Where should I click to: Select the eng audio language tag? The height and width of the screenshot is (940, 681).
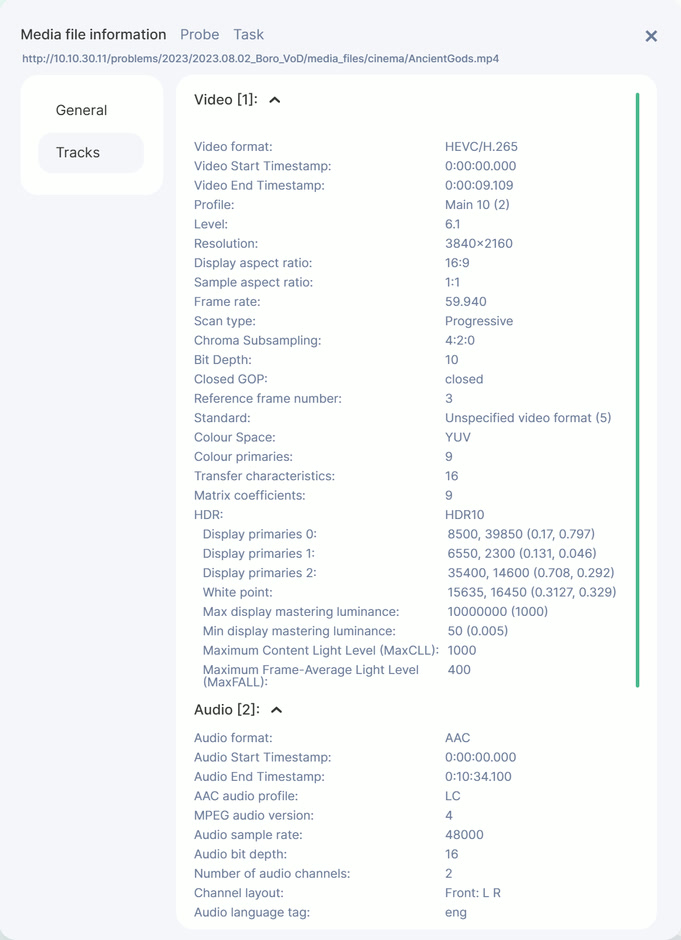[456, 912]
